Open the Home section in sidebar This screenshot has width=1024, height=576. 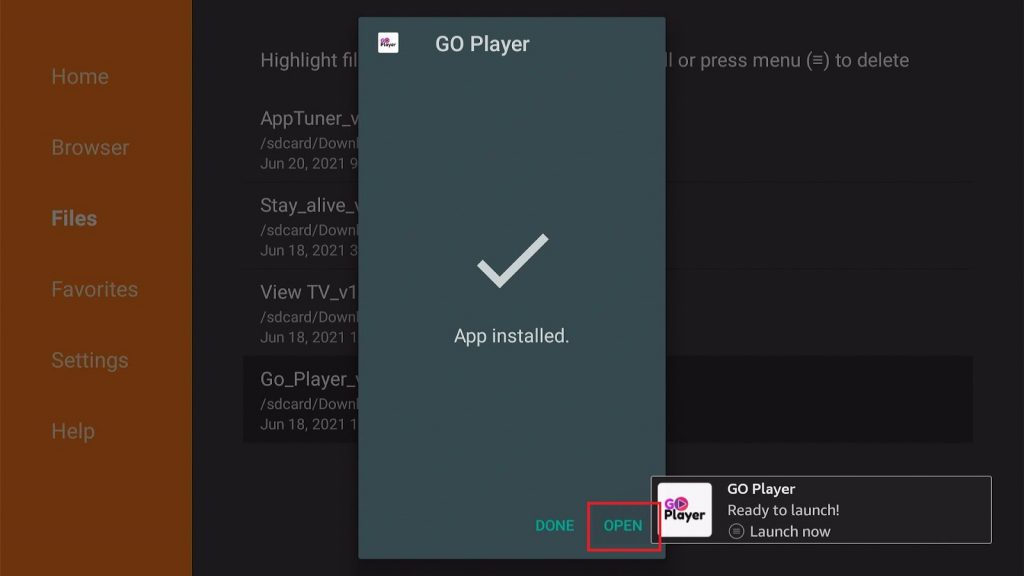[x=80, y=76]
